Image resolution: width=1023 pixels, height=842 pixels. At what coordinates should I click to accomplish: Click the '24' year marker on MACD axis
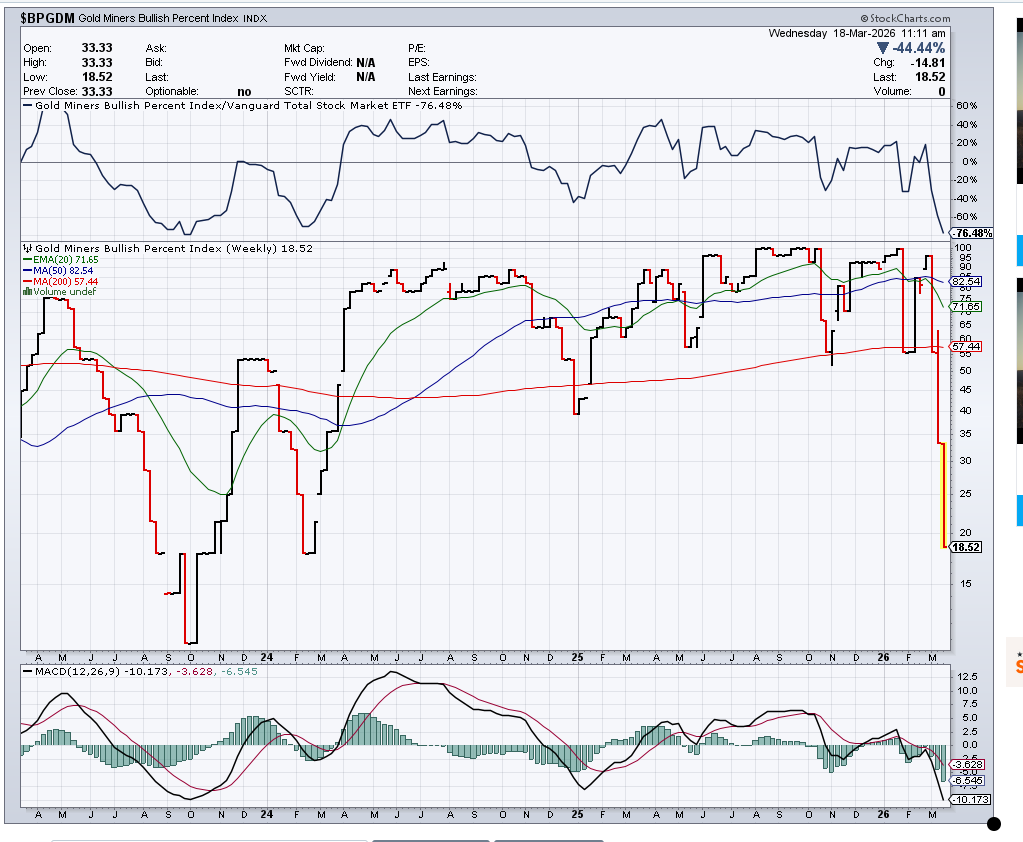[x=266, y=814]
